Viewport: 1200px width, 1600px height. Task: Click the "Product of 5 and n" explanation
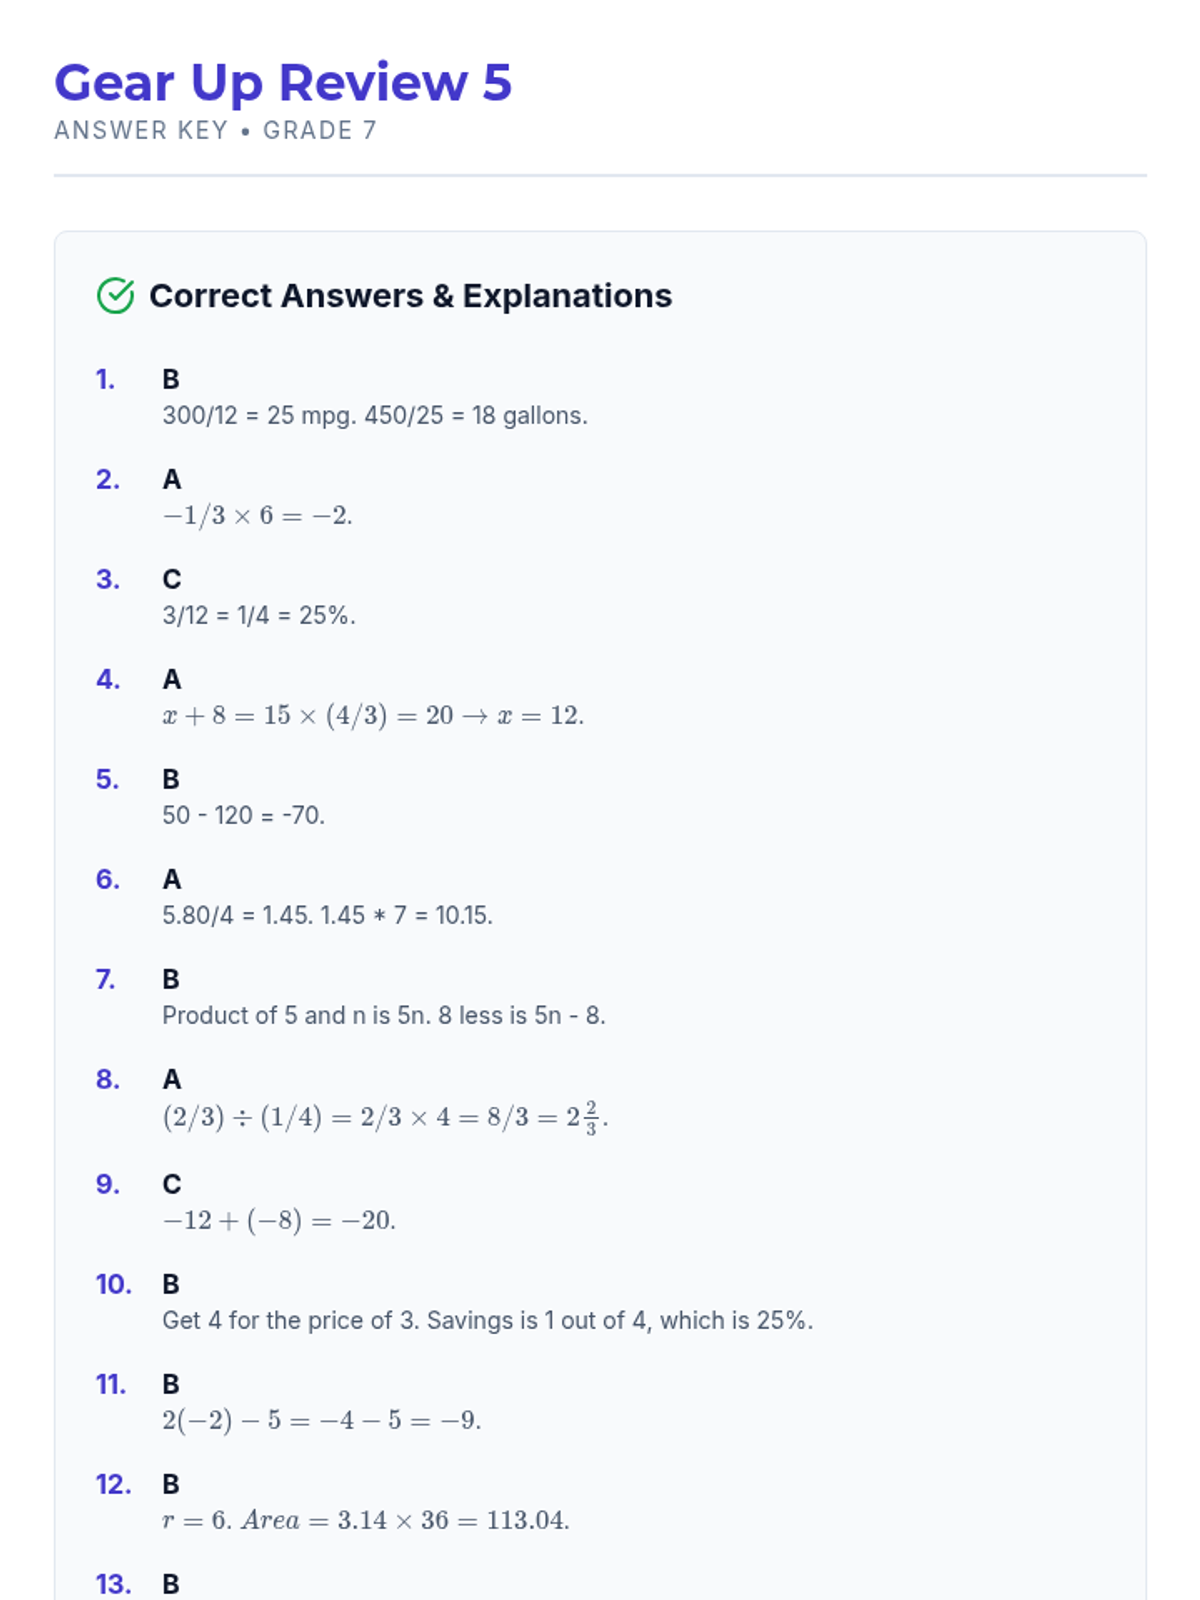coord(384,1016)
